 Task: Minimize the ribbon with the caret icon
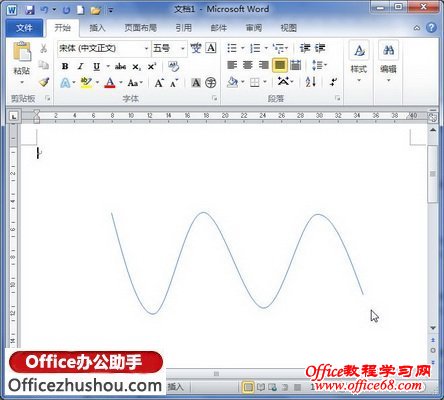[x=417, y=28]
